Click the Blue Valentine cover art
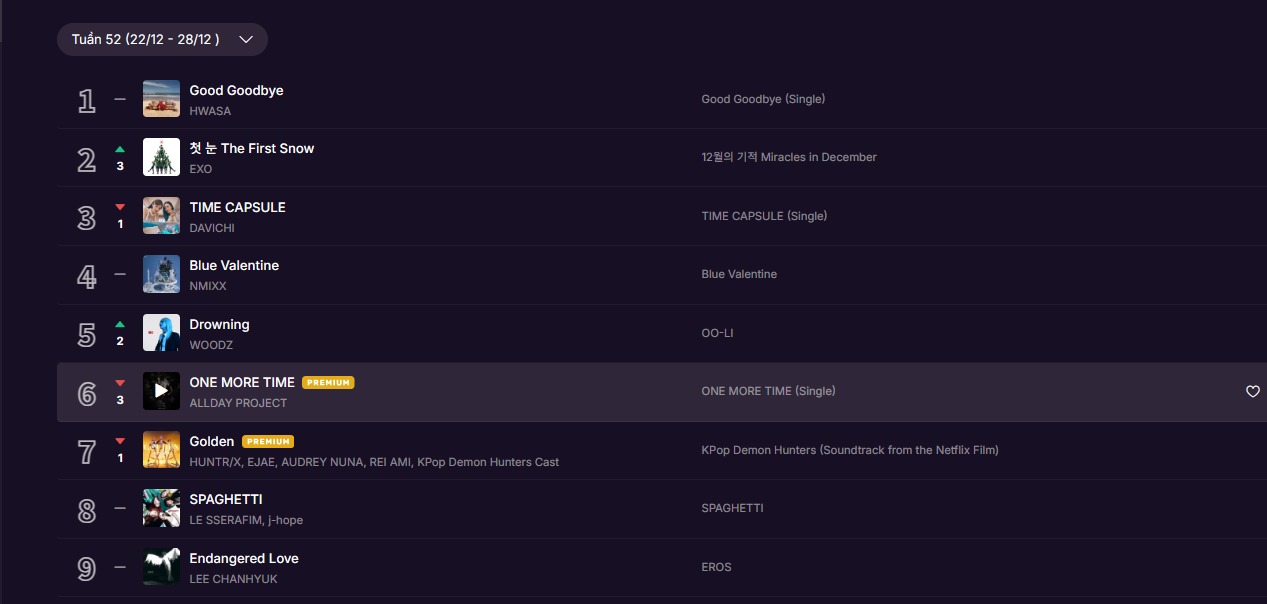 [161, 274]
